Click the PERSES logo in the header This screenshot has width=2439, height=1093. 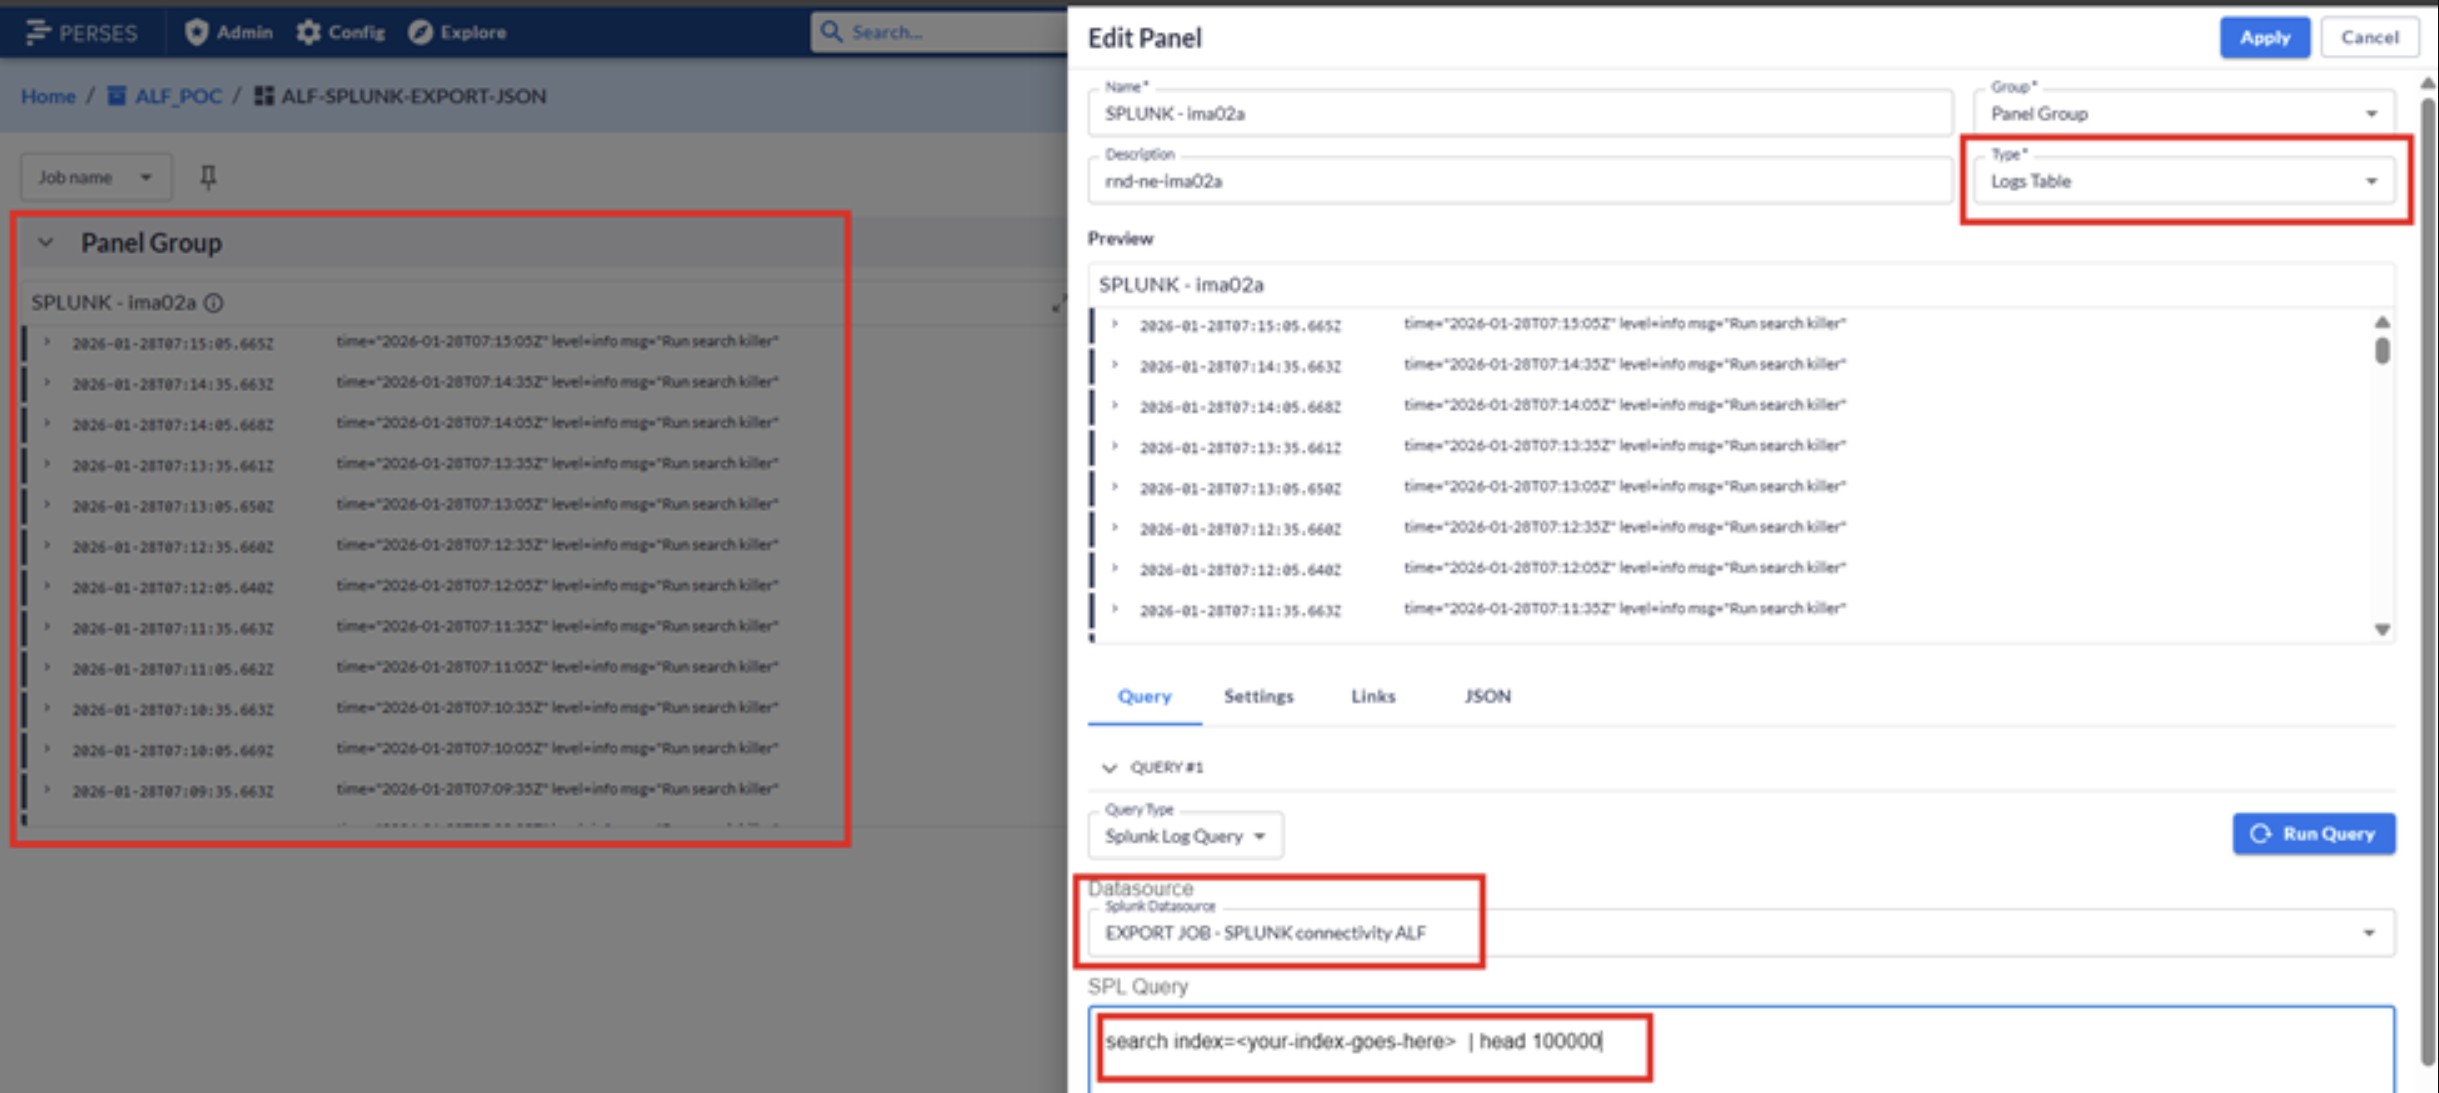(82, 33)
